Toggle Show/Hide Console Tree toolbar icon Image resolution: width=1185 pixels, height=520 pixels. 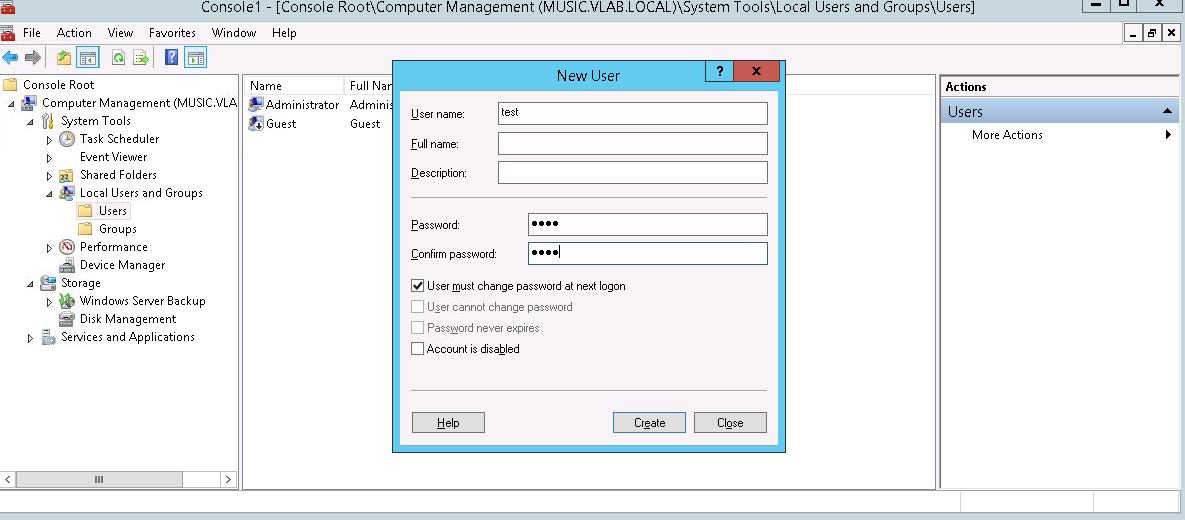[88, 57]
